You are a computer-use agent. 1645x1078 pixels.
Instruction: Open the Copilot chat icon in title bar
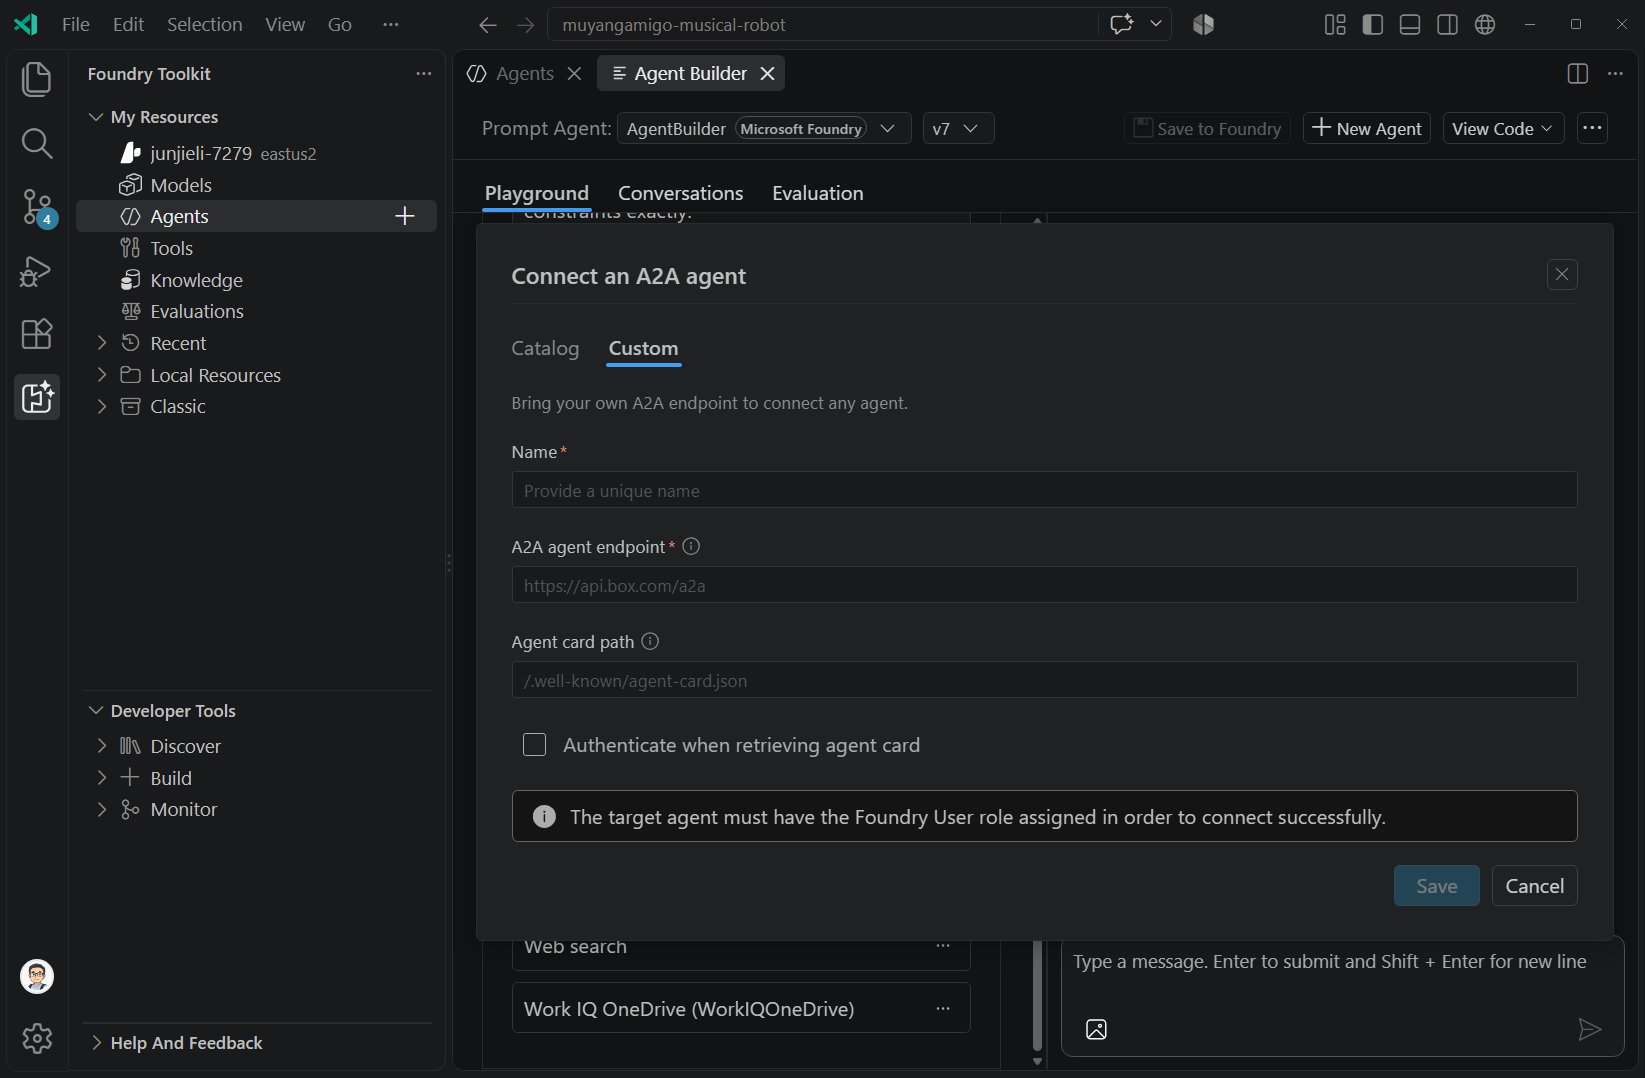click(1122, 24)
